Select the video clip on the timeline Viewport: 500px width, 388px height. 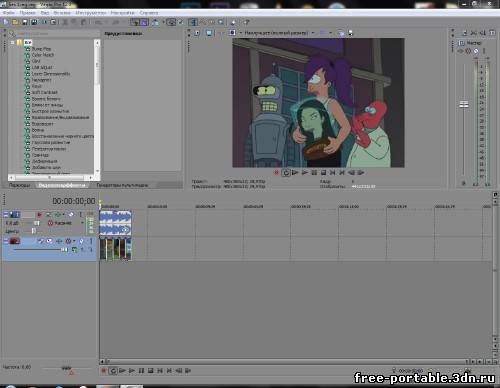tap(115, 248)
